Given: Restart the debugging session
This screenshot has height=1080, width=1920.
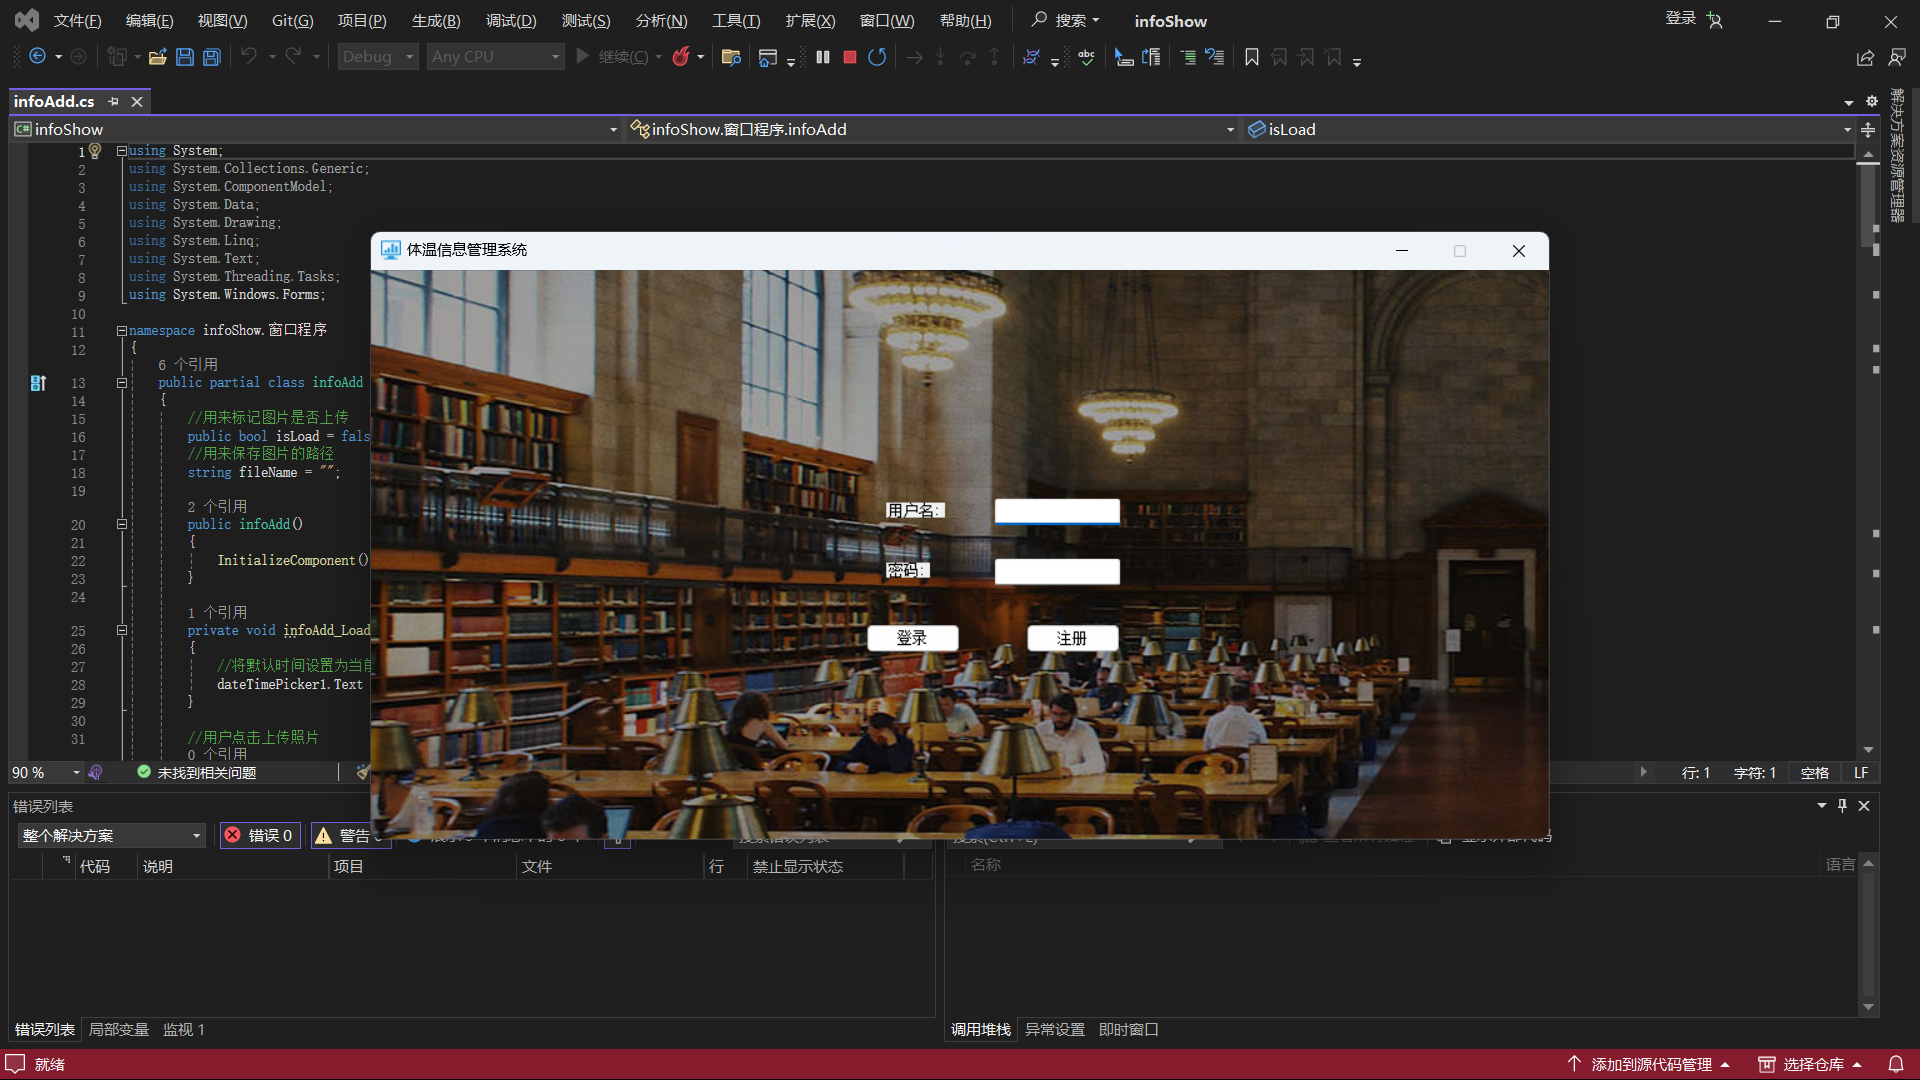Looking at the screenshot, I should (x=877, y=57).
